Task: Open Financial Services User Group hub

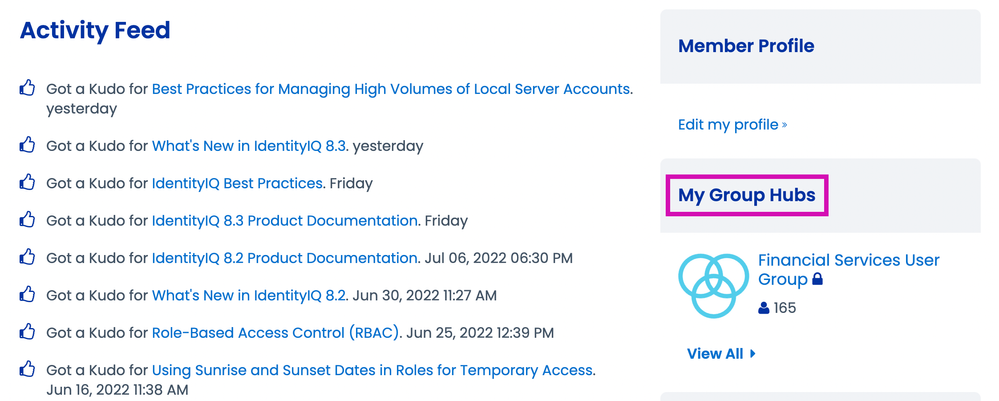Action: tap(848, 261)
